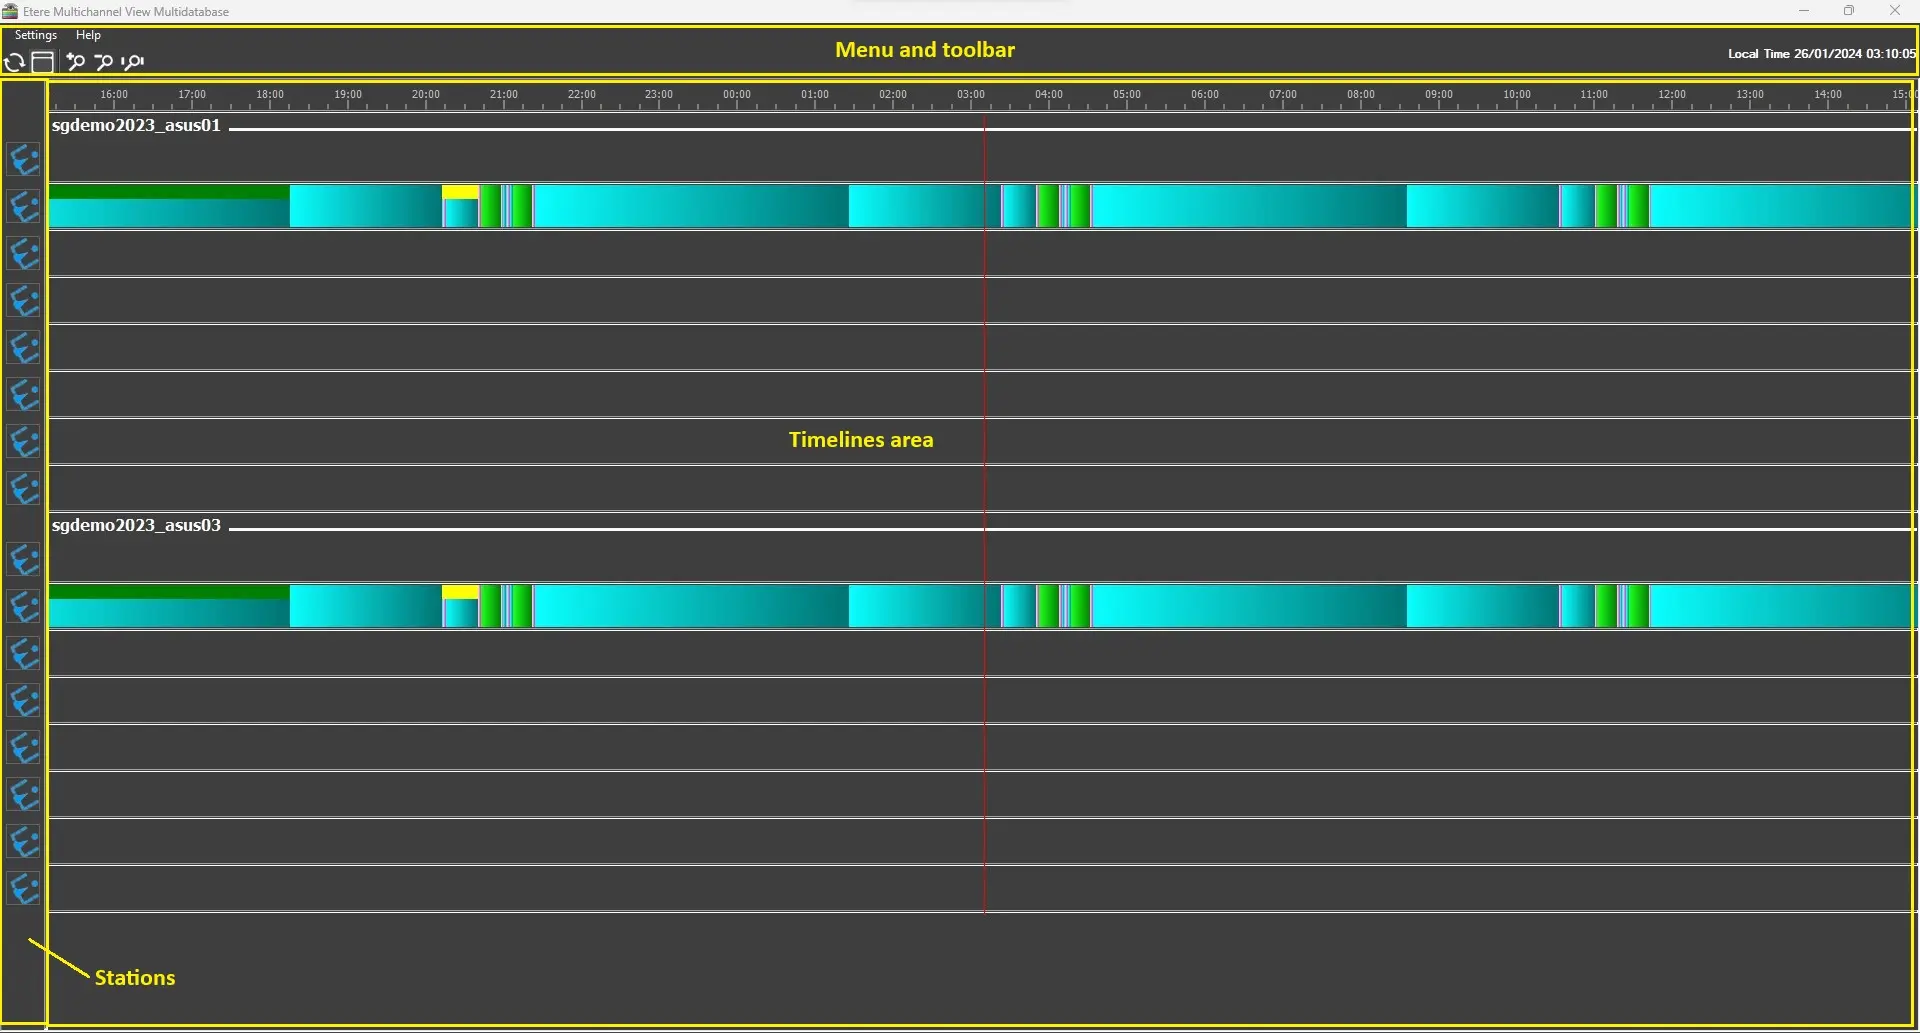This screenshot has height=1033, width=1920.
Task: Click the sgdemo2023_asus01 database label
Action: (x=136, y=126)
